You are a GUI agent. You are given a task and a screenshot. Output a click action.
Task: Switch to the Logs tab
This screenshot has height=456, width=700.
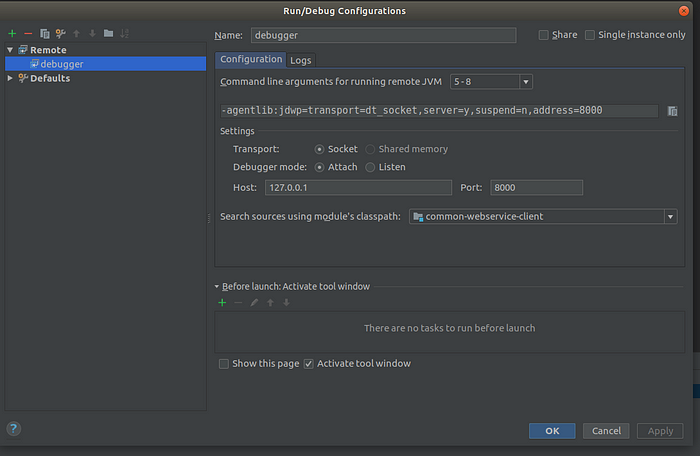click(x=301, y=60)
